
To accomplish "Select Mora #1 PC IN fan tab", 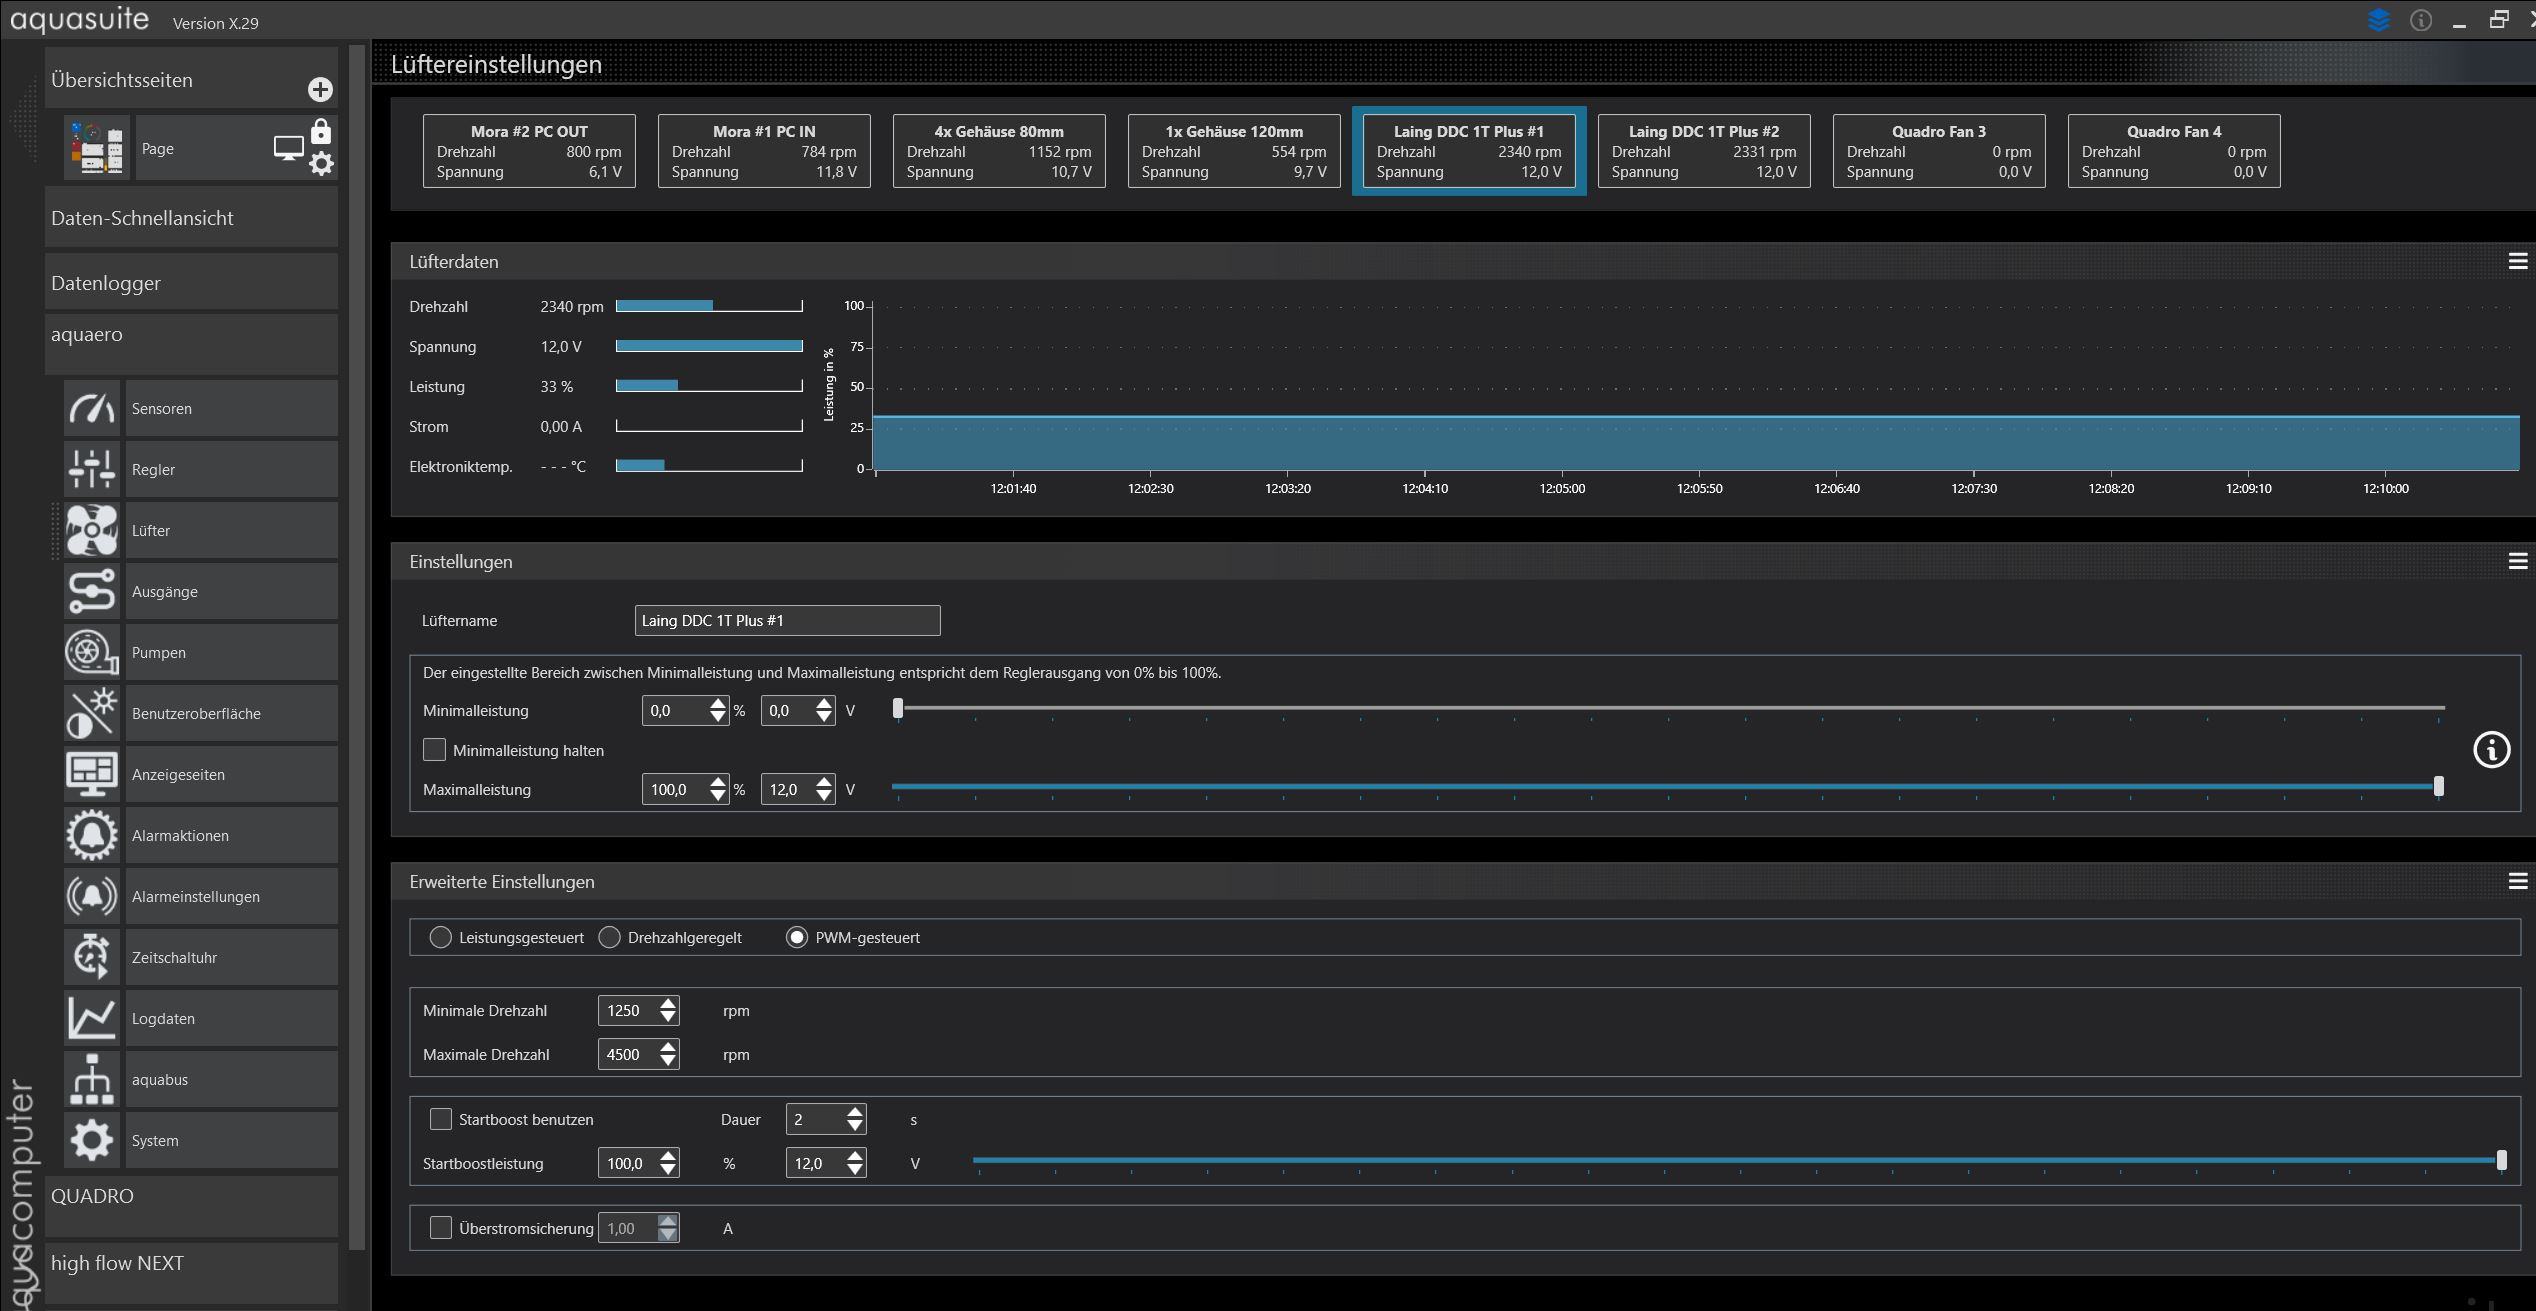I will pos(764,151).
